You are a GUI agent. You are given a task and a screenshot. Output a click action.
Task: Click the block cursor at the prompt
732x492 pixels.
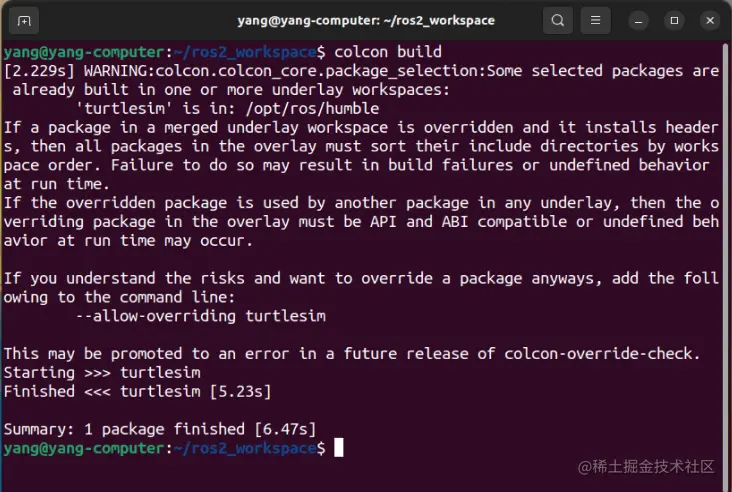tap(338, 448)
